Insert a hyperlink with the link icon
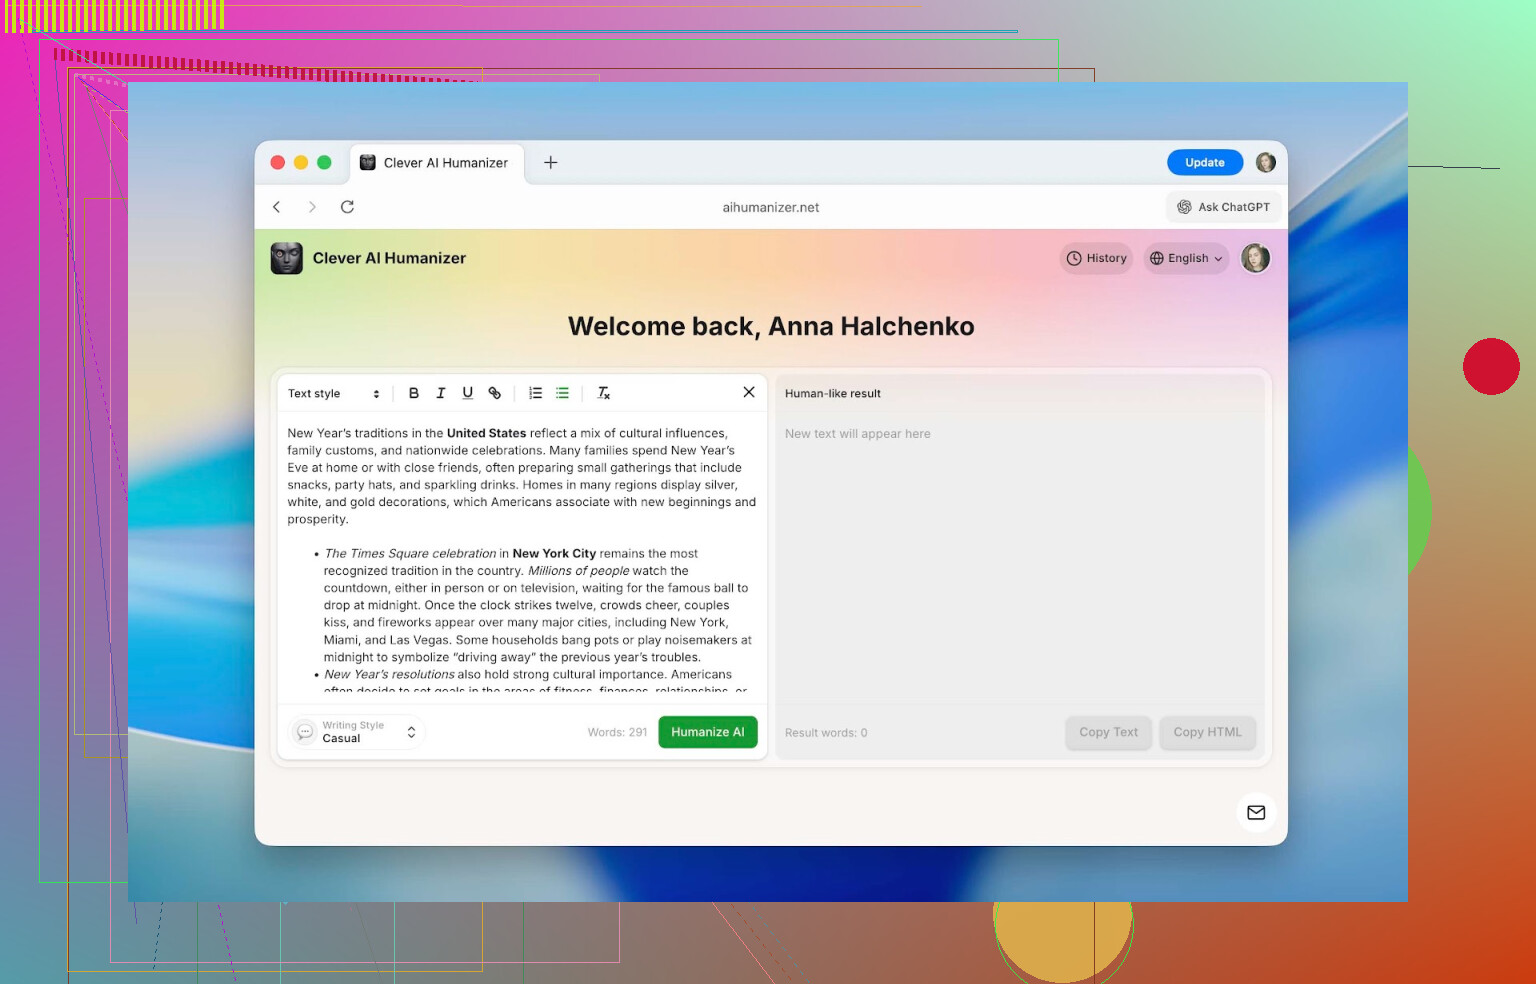Screen dimensions: 1536x984 tap(494, 393)
